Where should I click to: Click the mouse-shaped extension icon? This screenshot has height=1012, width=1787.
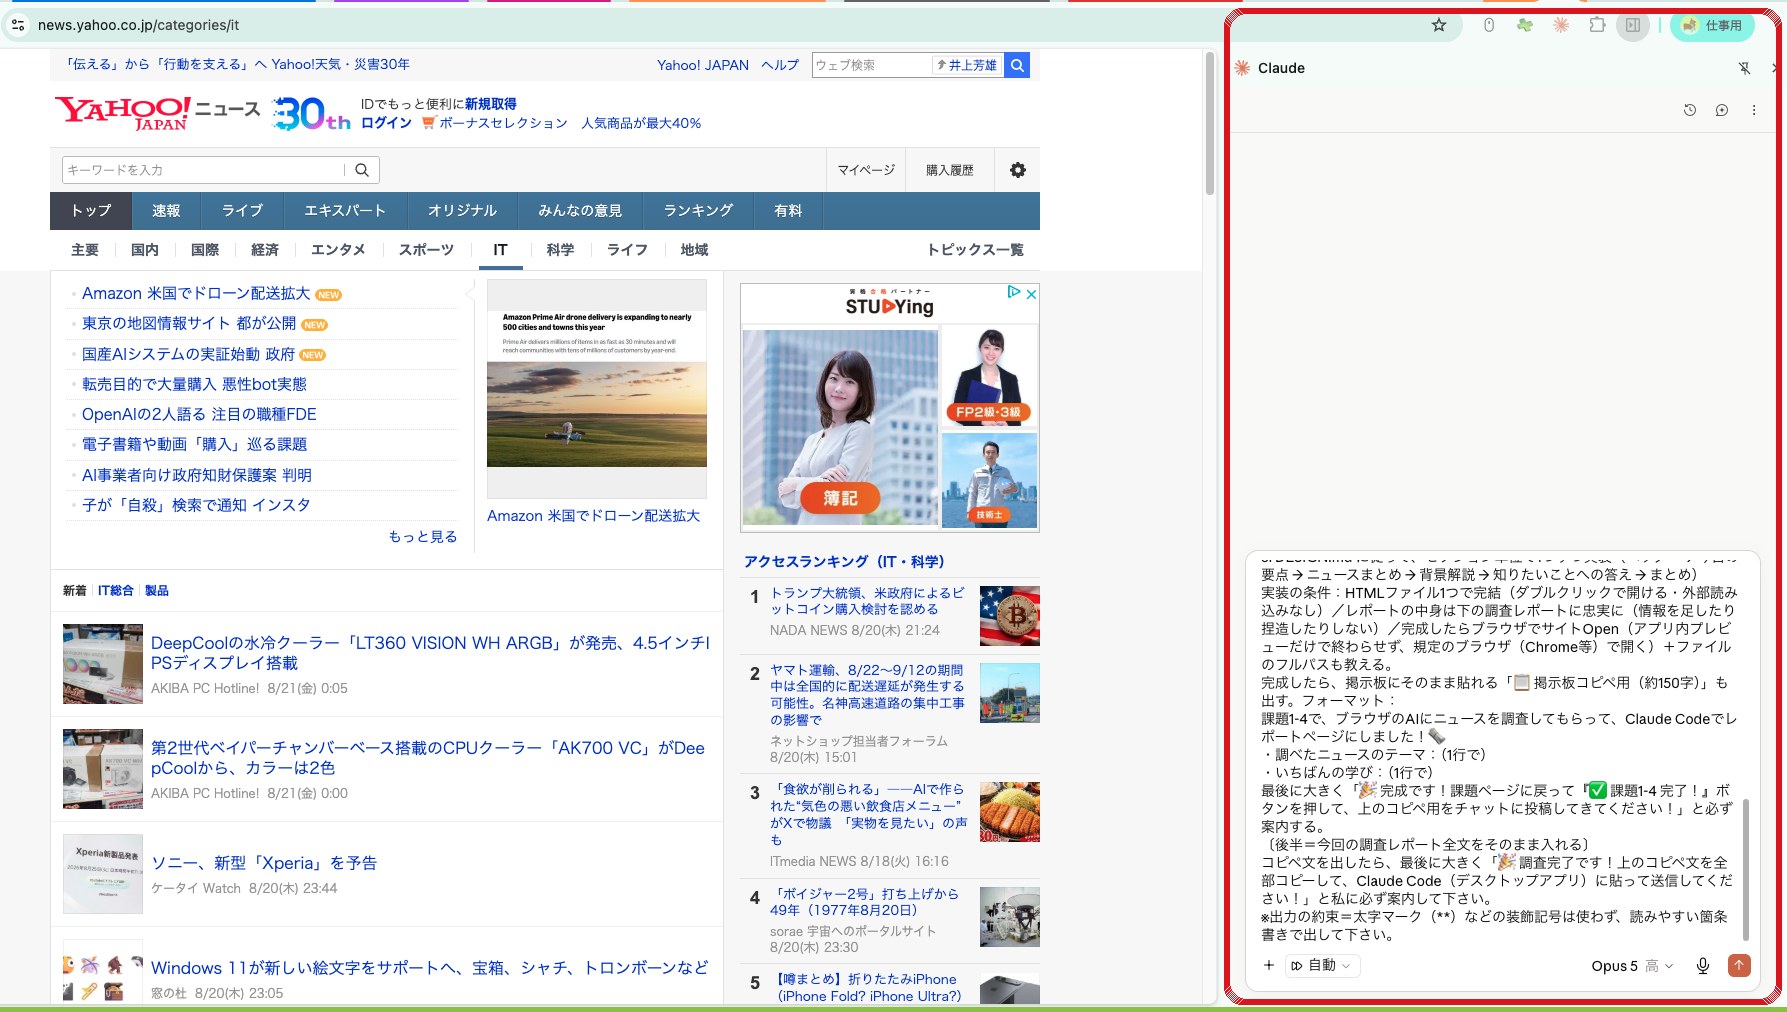(x=1489, y=25)
